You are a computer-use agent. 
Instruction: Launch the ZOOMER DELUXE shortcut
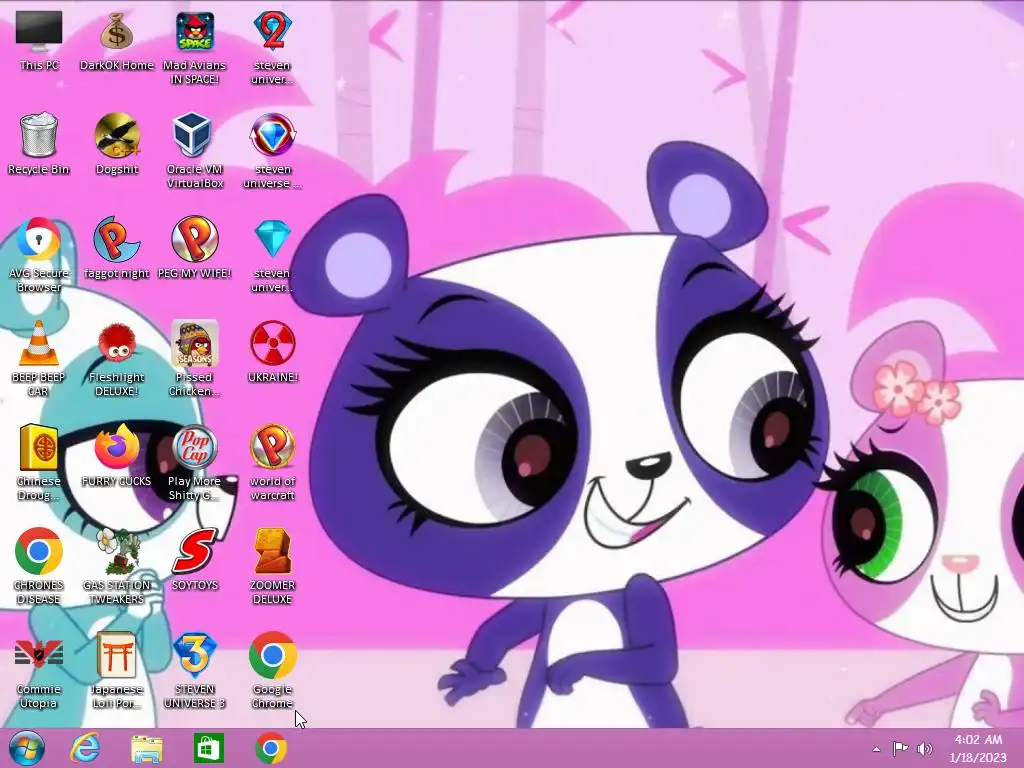click(272, 566)
